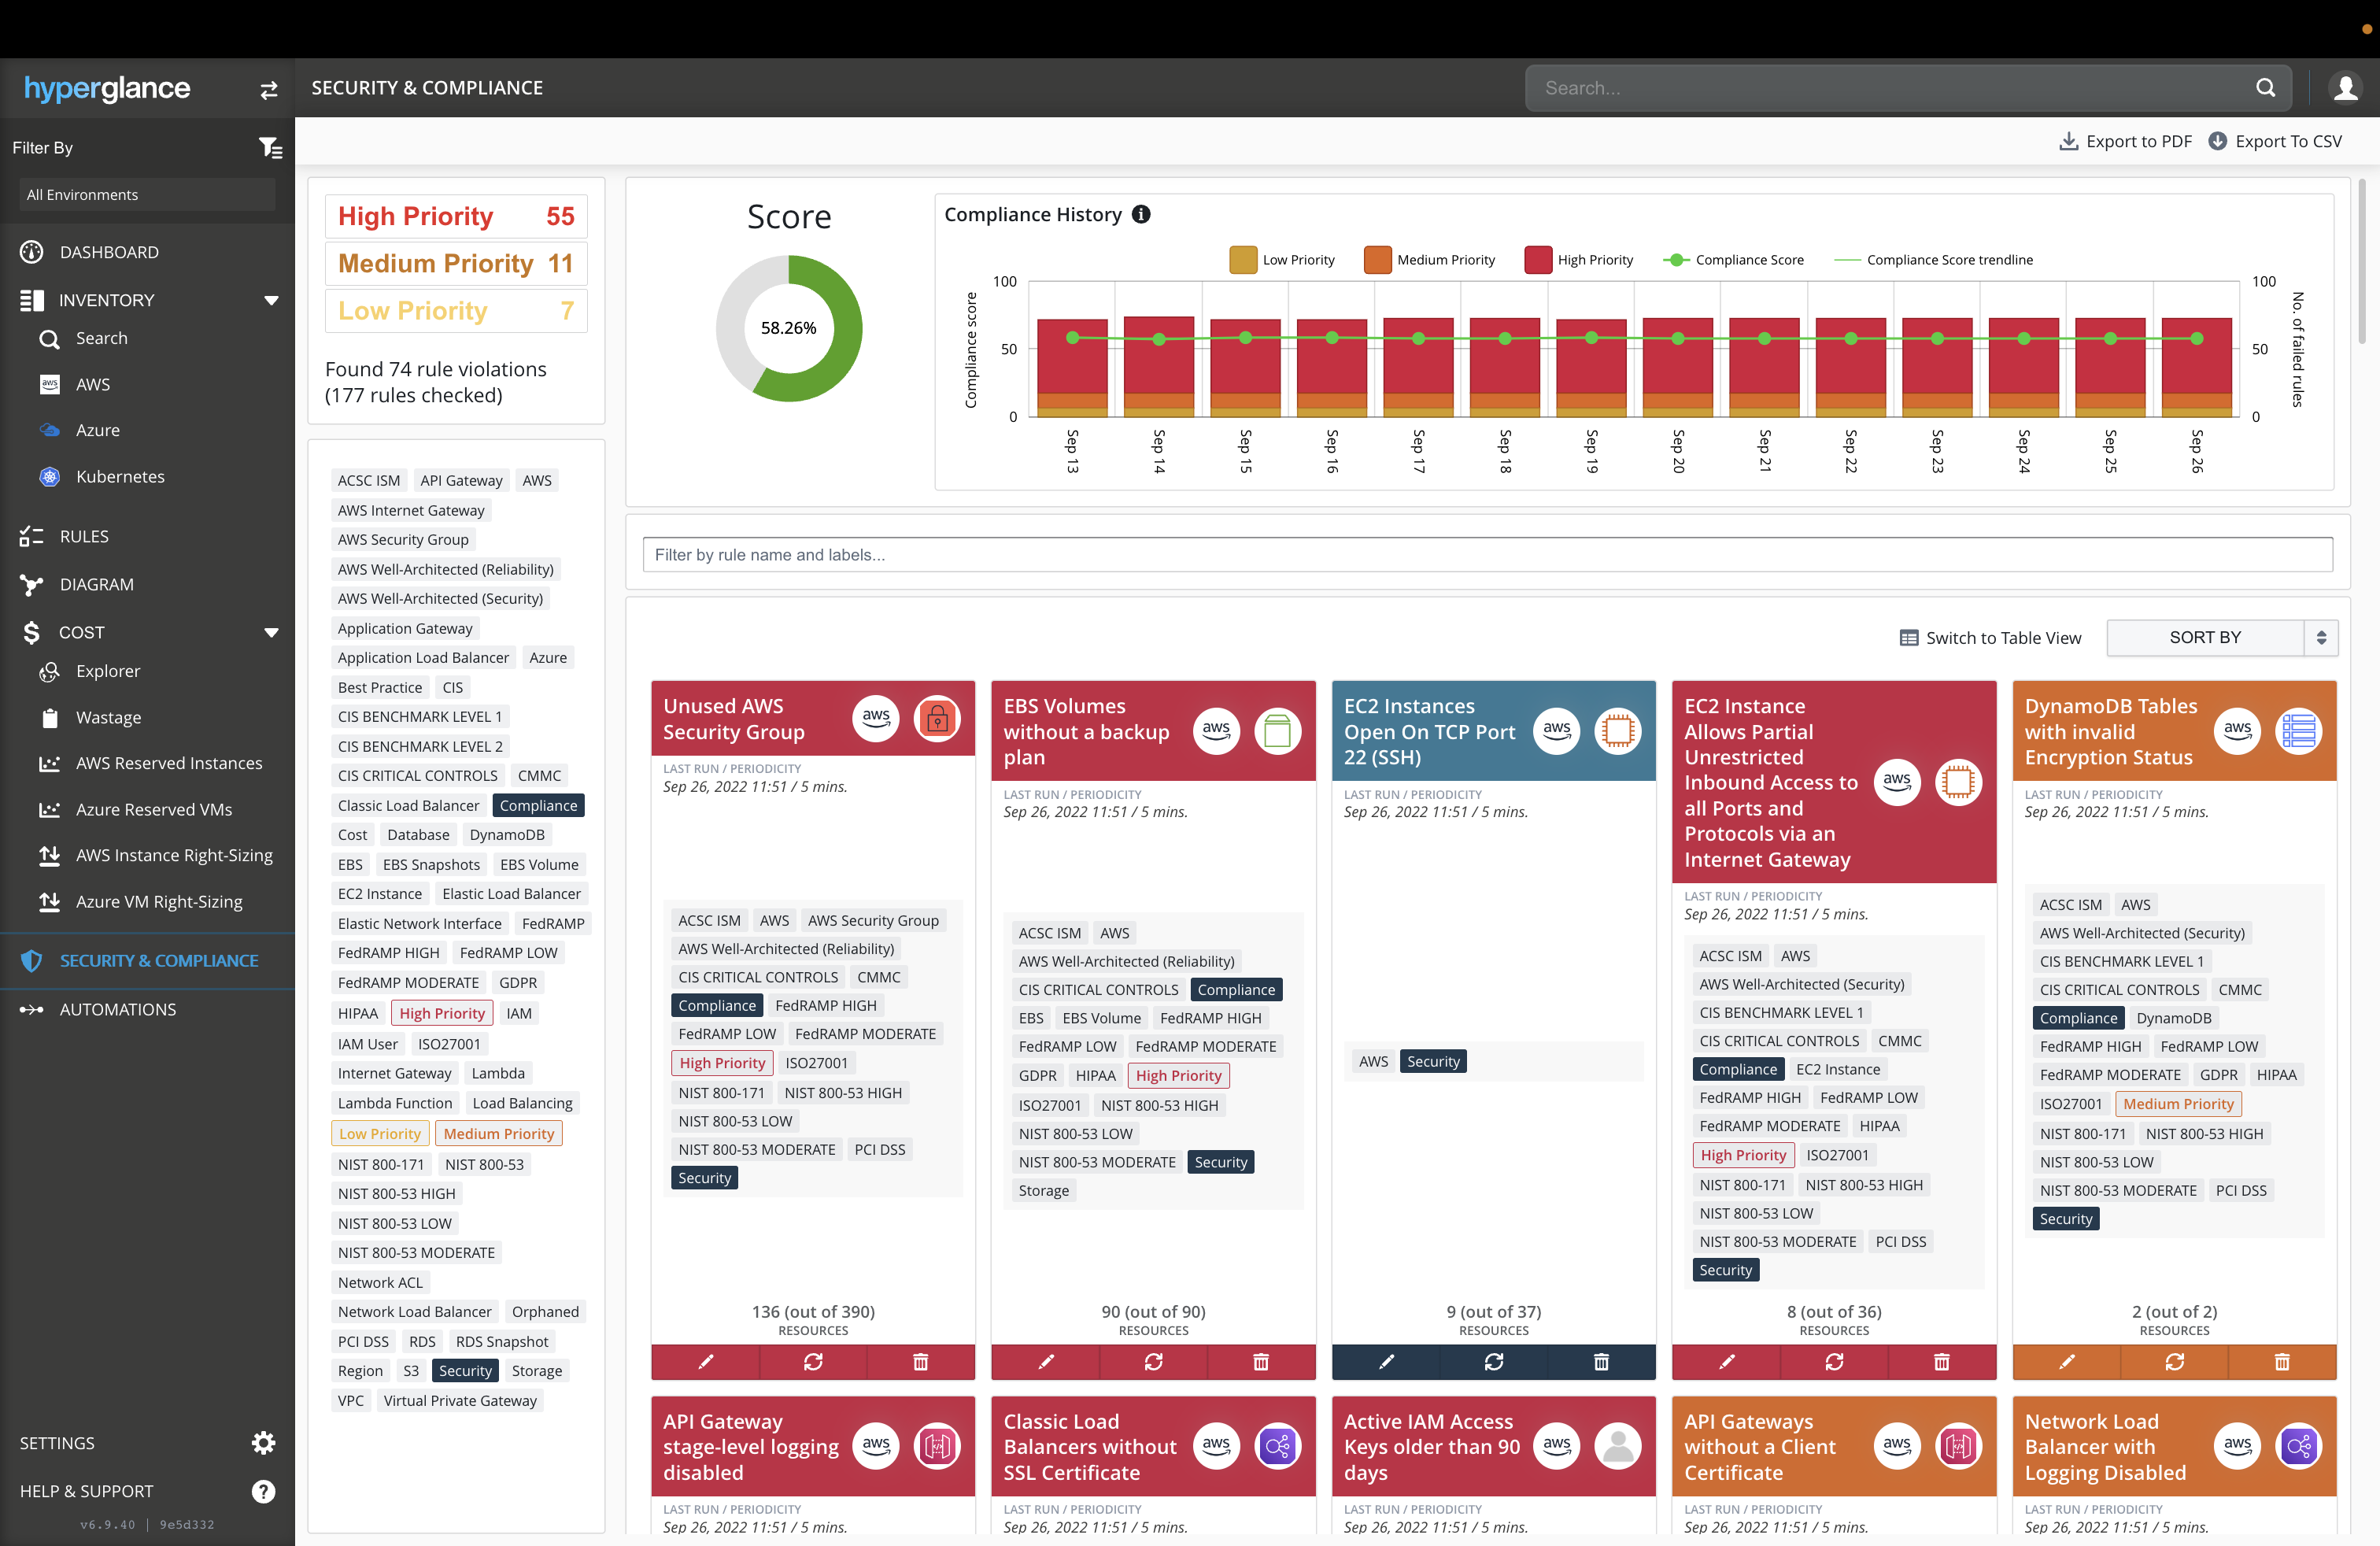
Task: Collapse the Cost menu section
Action: 271,632
